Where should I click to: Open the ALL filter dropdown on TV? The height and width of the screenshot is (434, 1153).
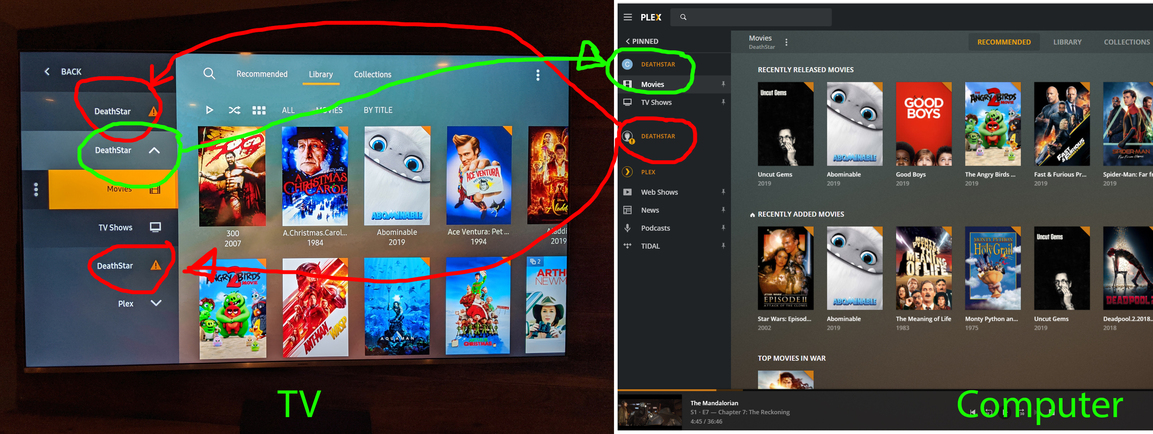tap(288, 110)
